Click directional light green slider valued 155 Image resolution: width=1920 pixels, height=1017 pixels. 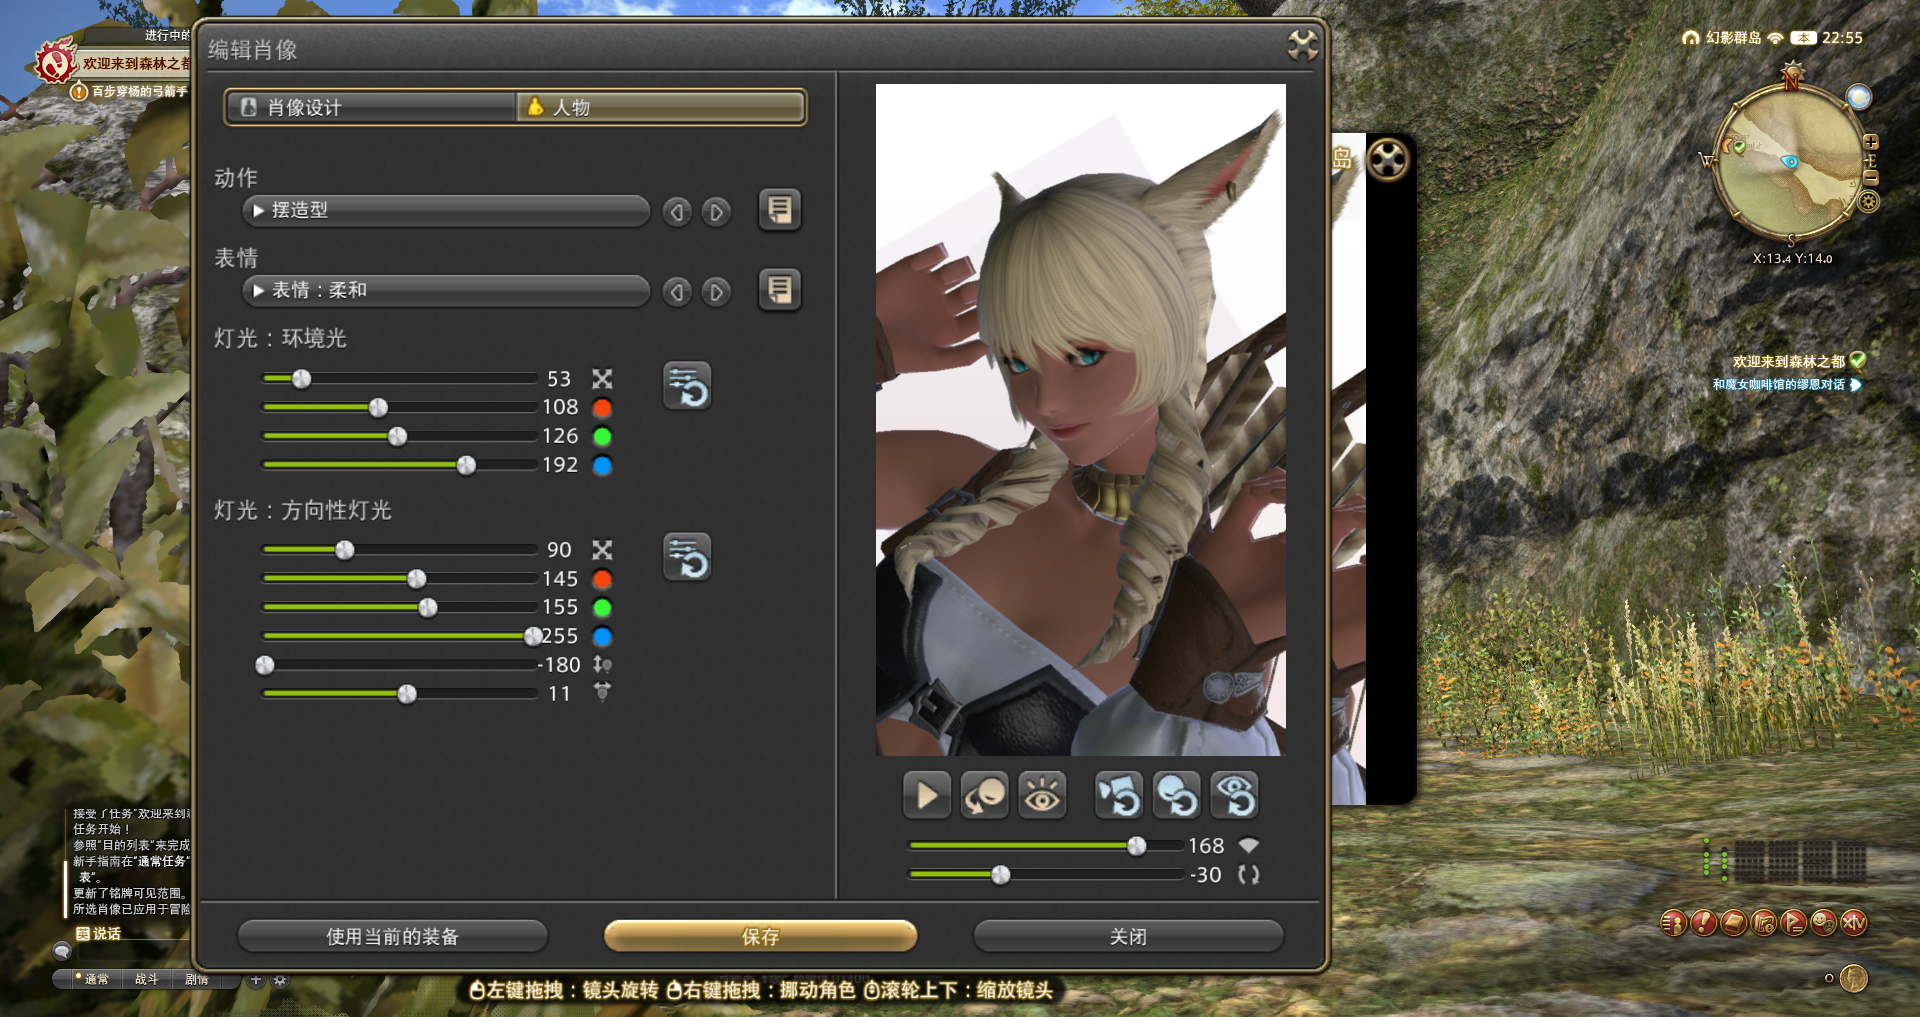[400, 608]
